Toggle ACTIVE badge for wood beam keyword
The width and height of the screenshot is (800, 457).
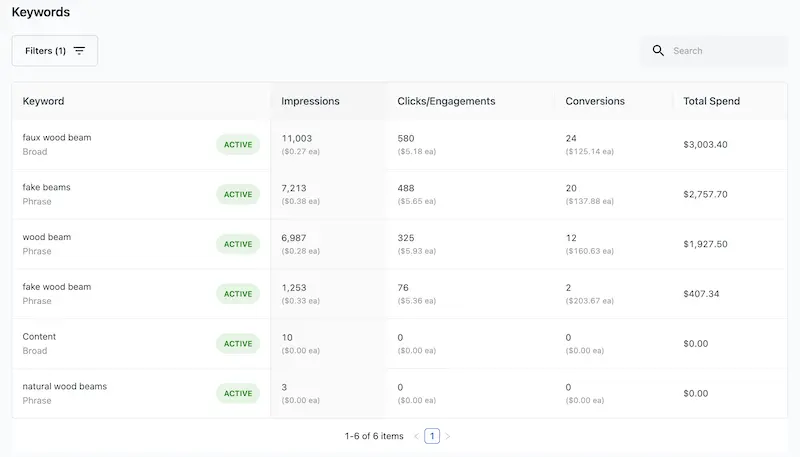[238, 244]
